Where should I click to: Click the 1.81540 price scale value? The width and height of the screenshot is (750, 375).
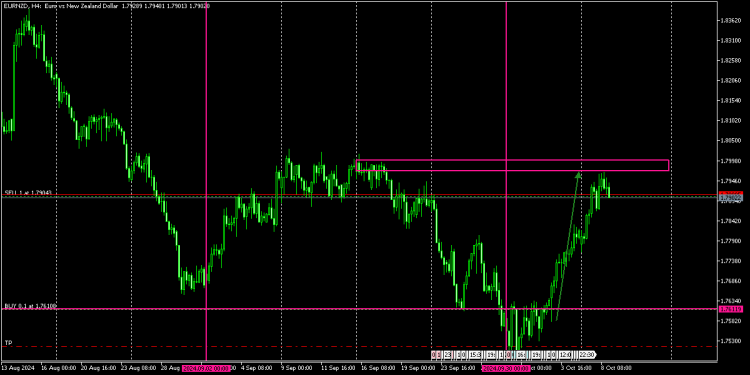(731, 101)
